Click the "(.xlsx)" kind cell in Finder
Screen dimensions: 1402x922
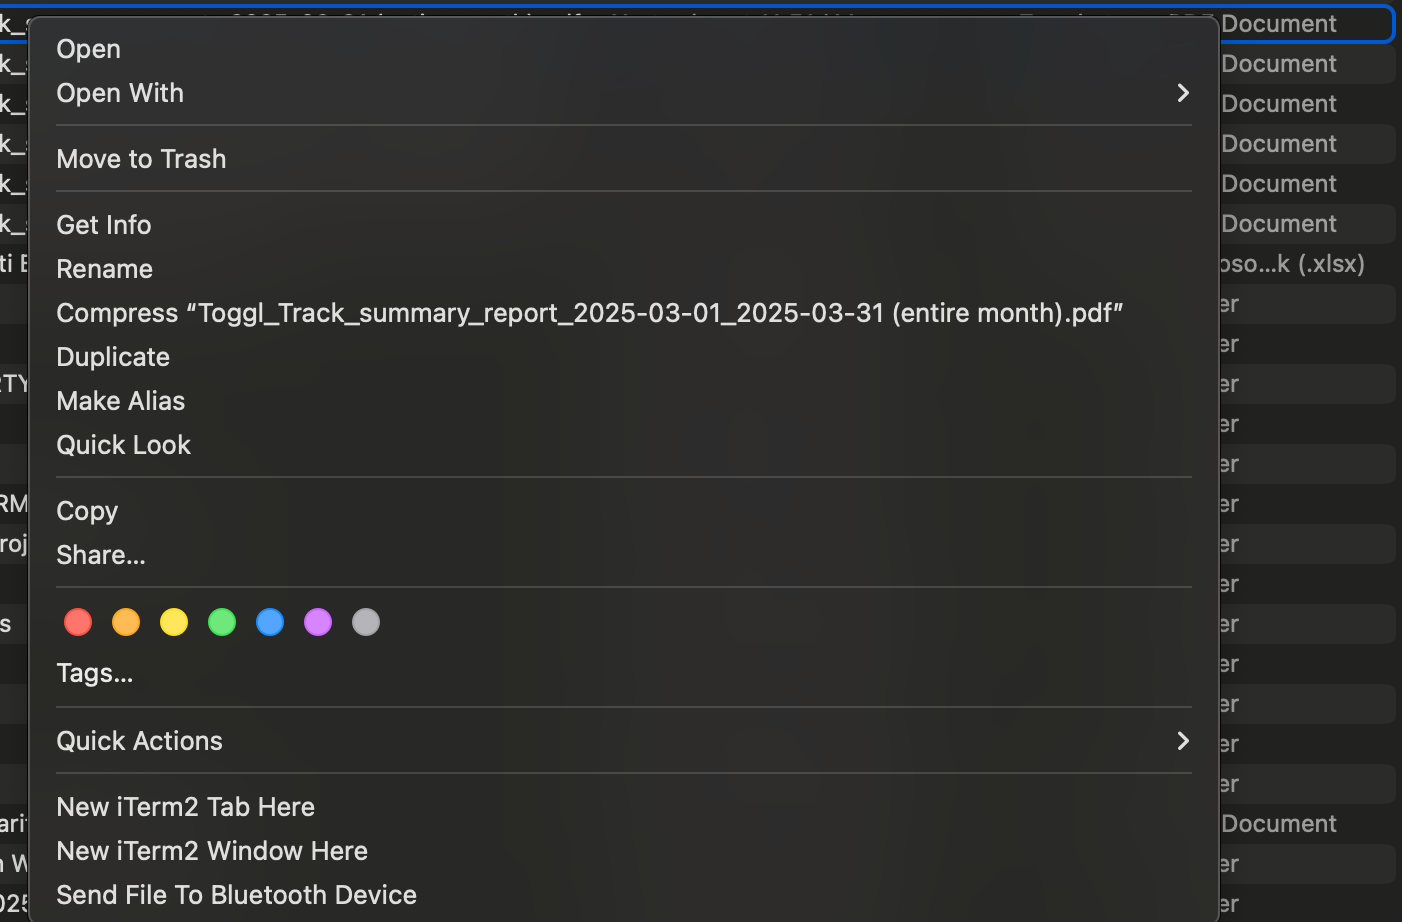(1292, 264)
